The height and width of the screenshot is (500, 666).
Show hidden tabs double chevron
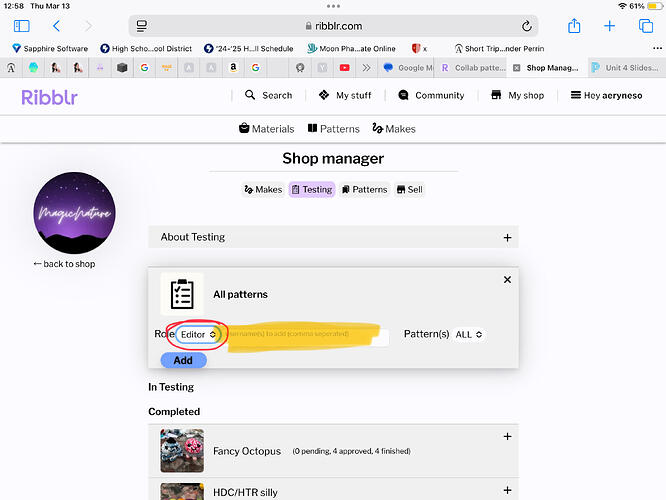pos(366,68)
